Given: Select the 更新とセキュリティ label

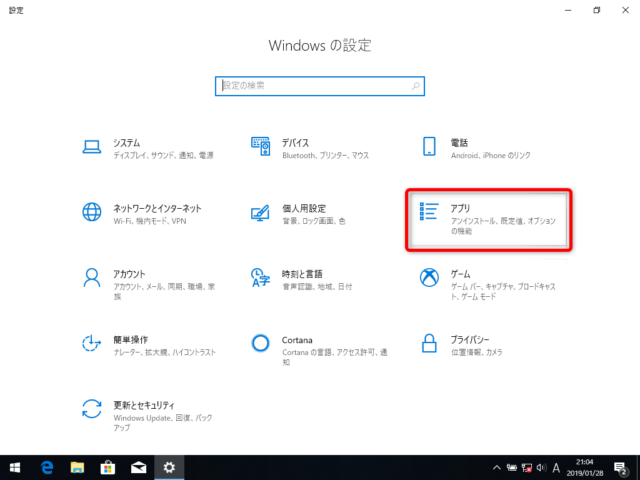Looking at the screenshot, I should [144, 405].
